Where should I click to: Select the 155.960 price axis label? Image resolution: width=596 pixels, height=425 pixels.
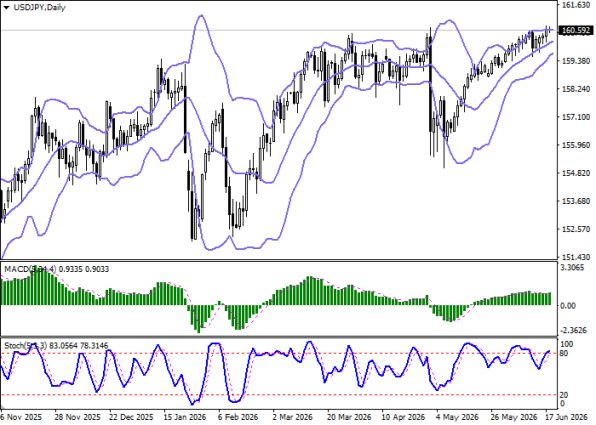click(576, 145)
